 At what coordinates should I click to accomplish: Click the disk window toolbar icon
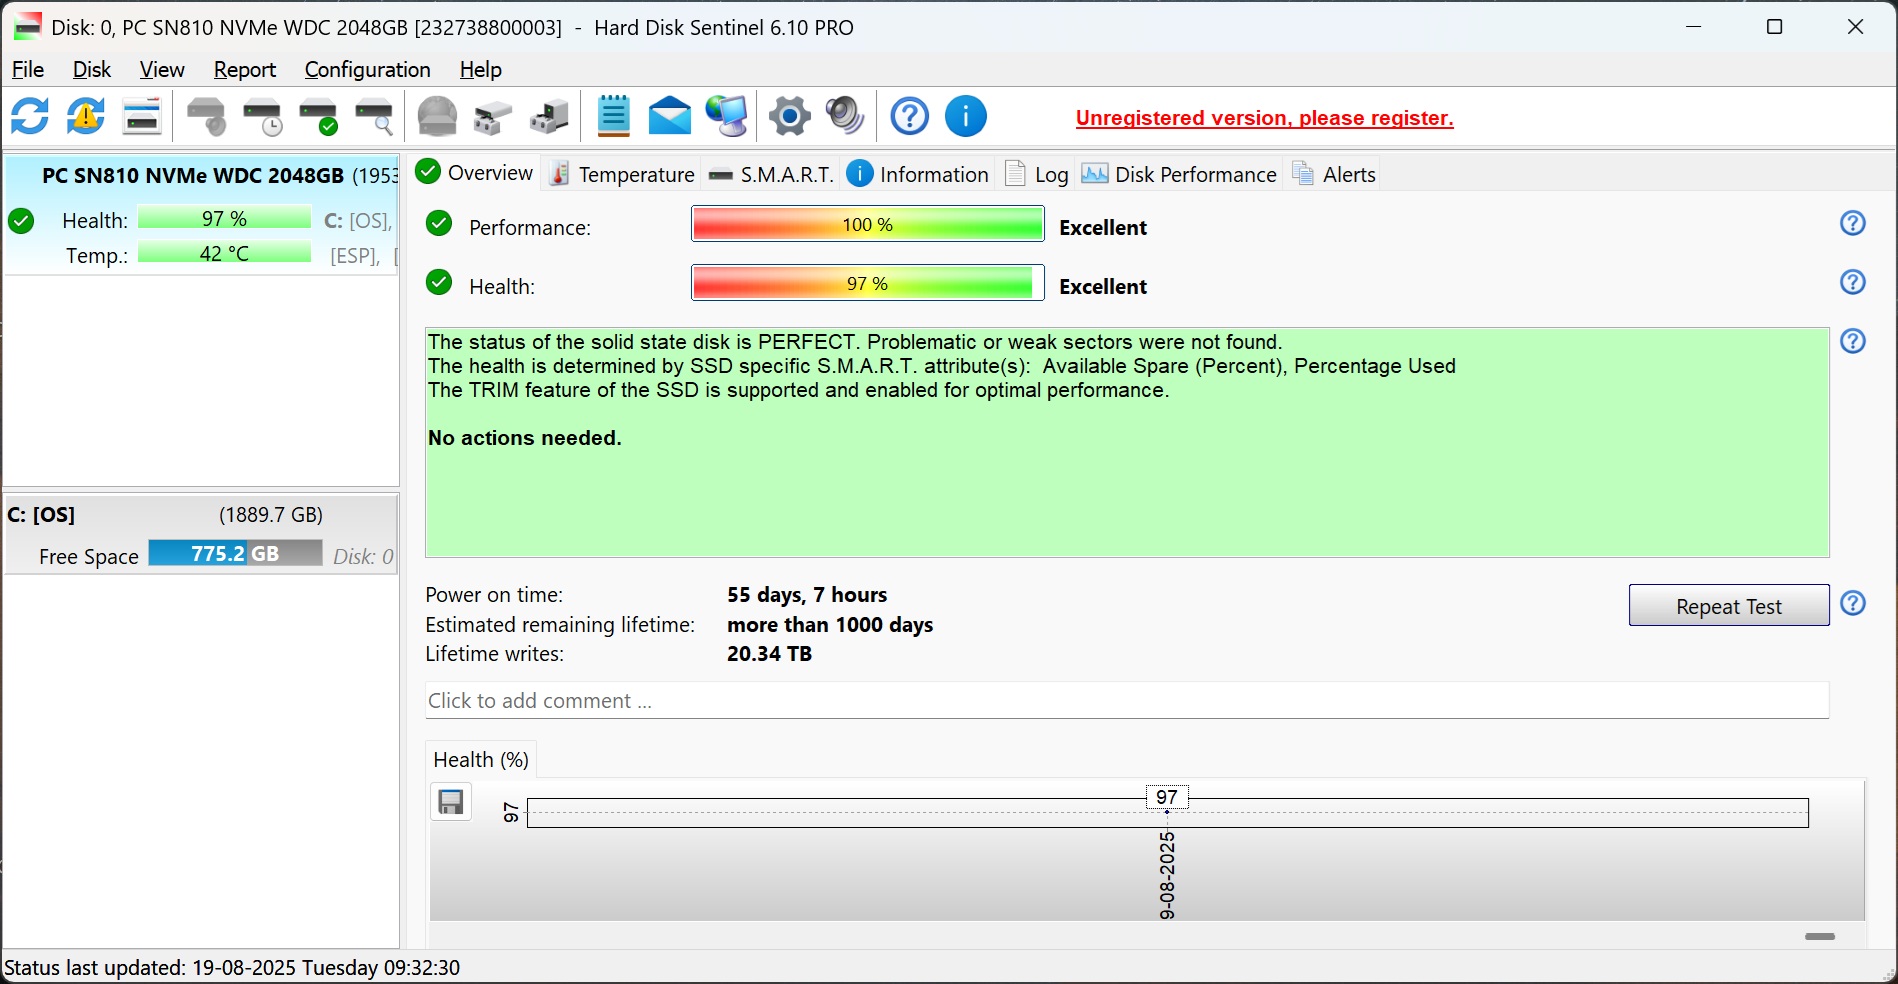pyautogui.click(x=142, y=116)
